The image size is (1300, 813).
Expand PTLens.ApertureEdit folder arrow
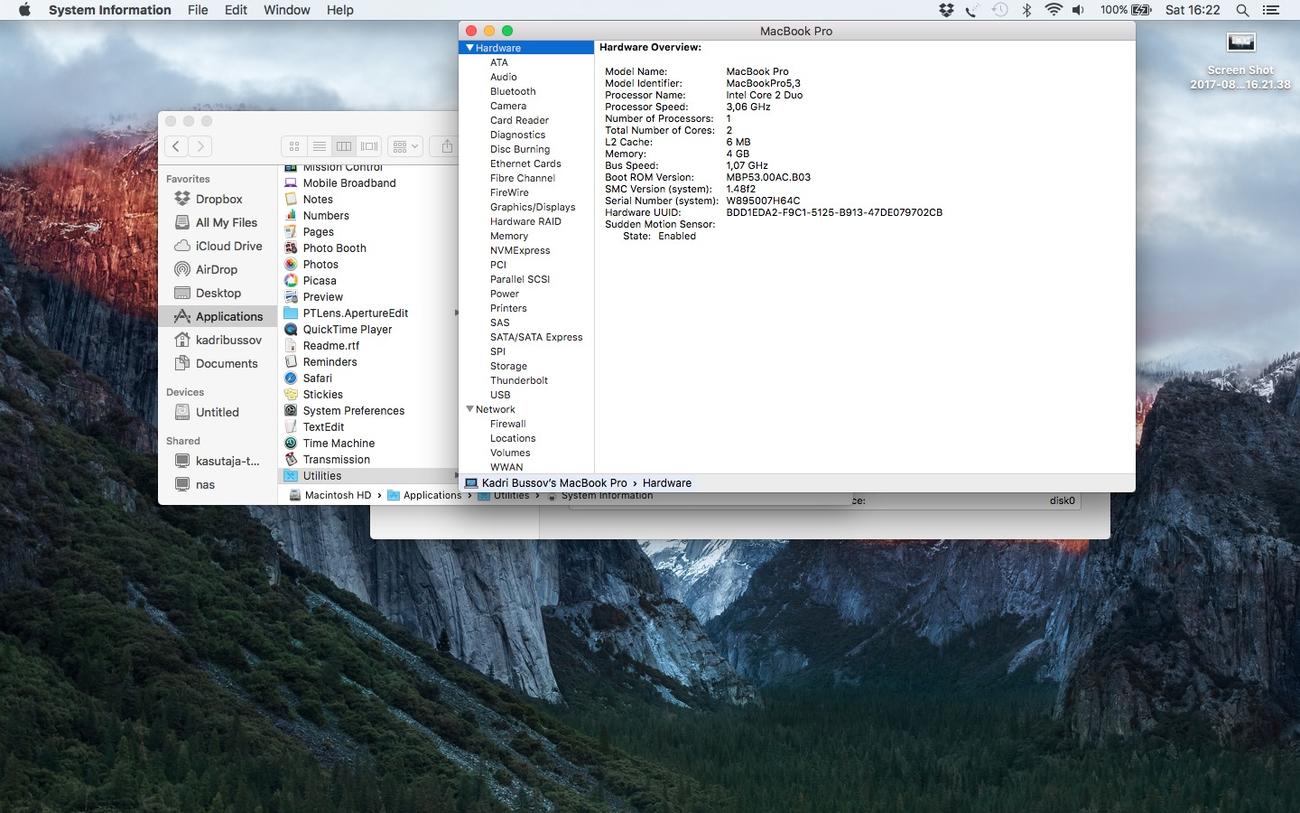coord(455,313)
